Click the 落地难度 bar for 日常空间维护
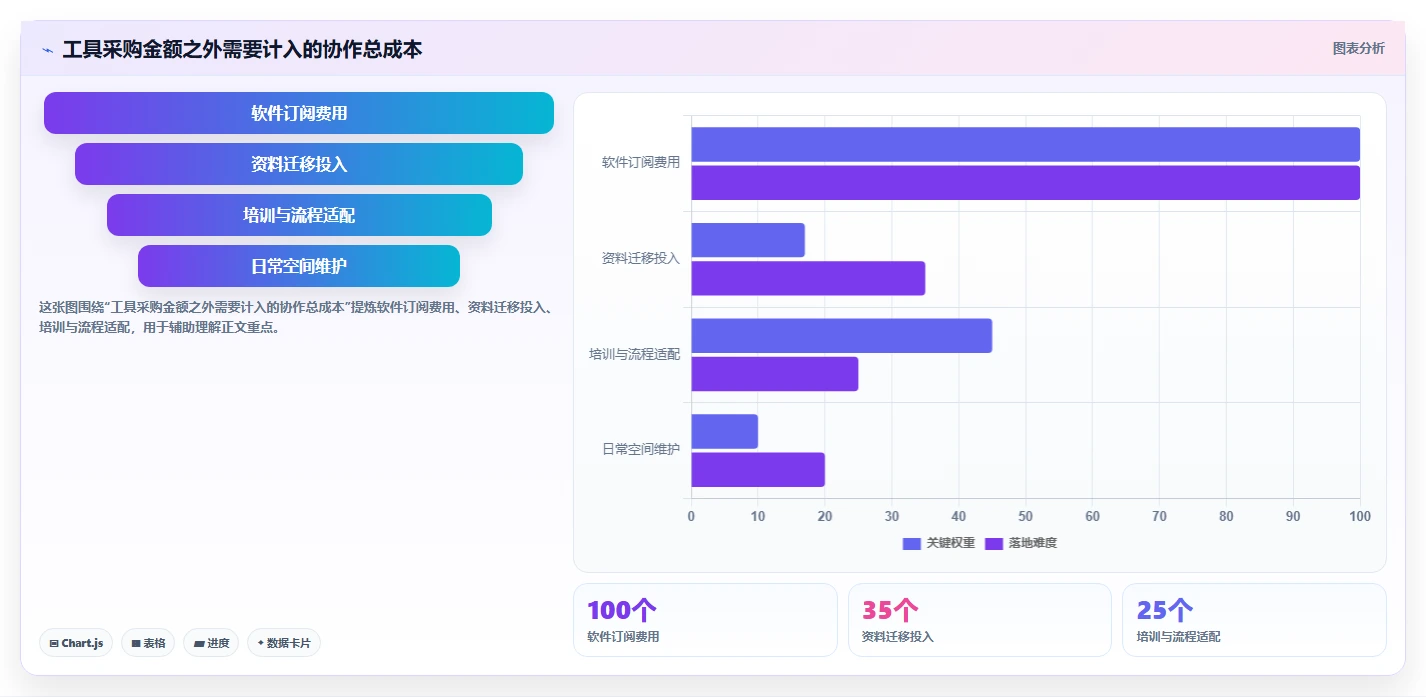 click(x=758, y=470)
